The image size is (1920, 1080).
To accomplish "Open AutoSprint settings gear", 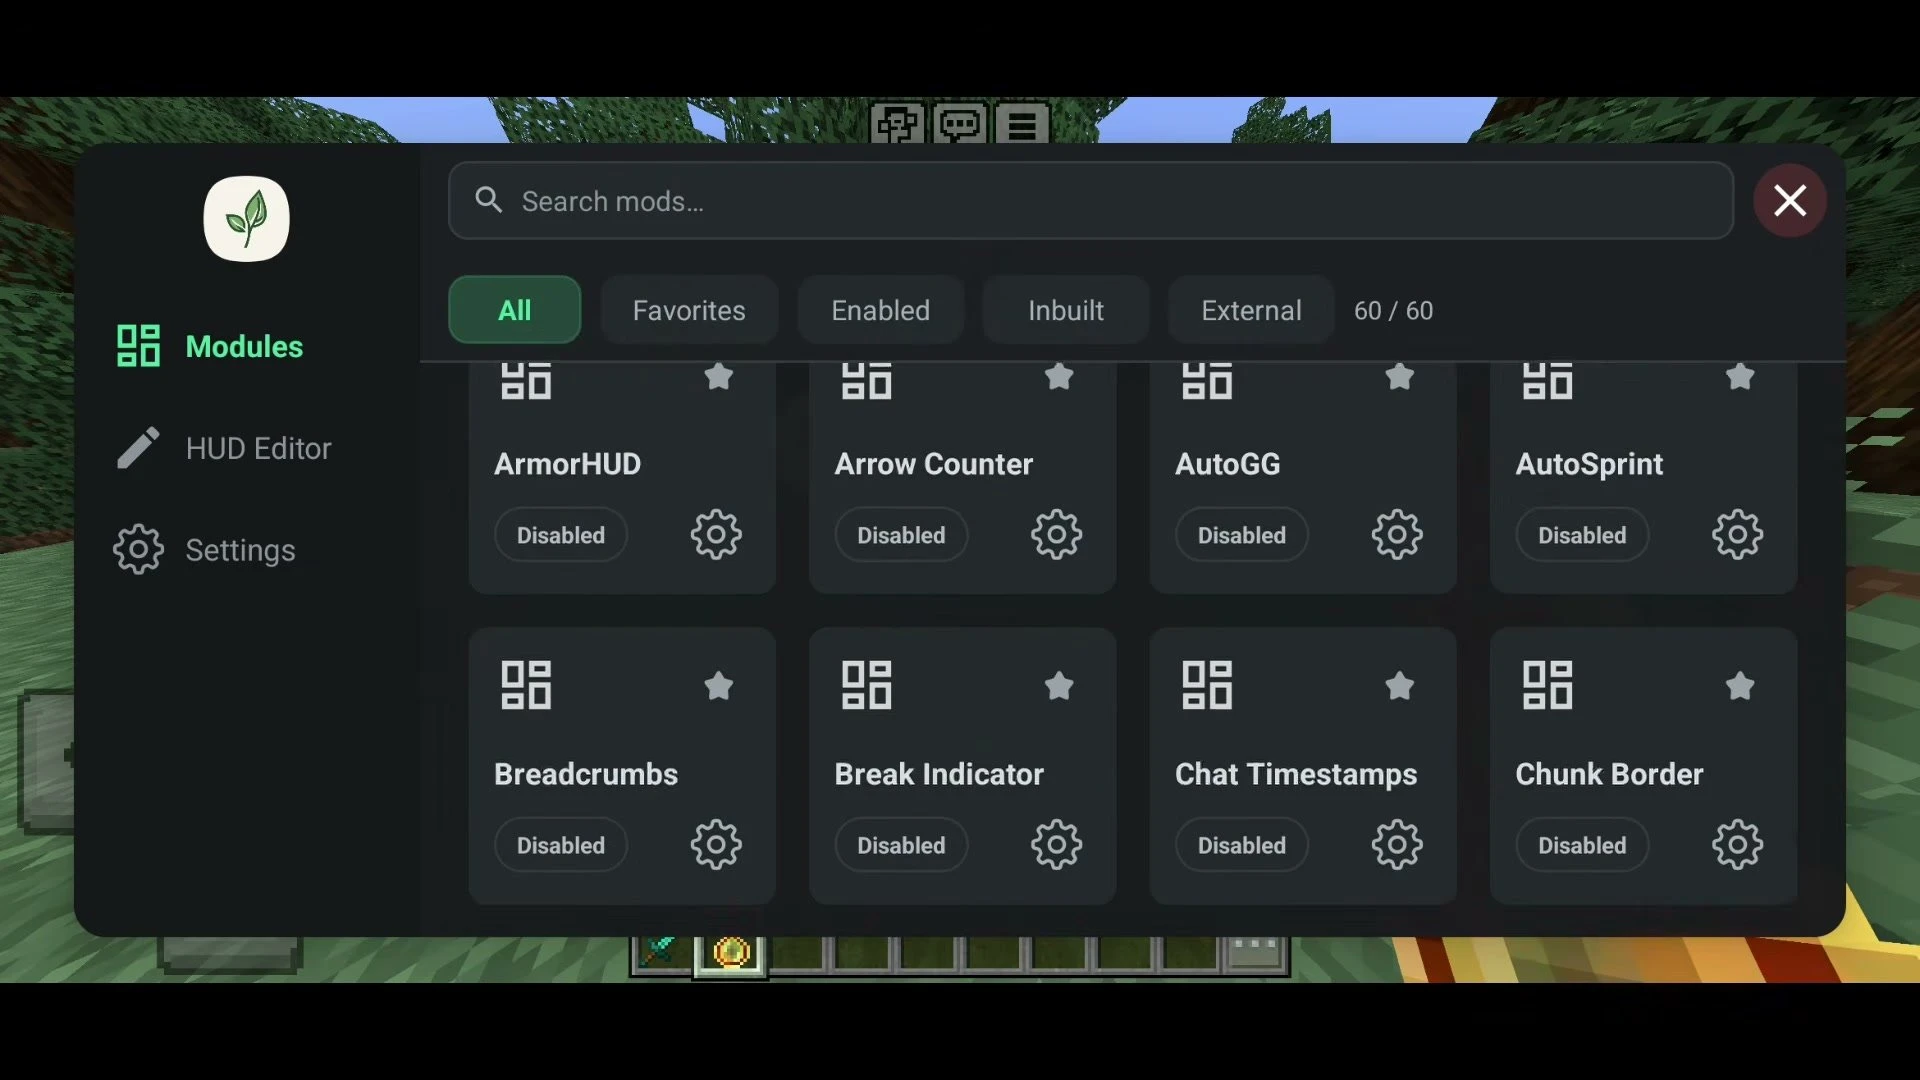I will (1738, 535).
